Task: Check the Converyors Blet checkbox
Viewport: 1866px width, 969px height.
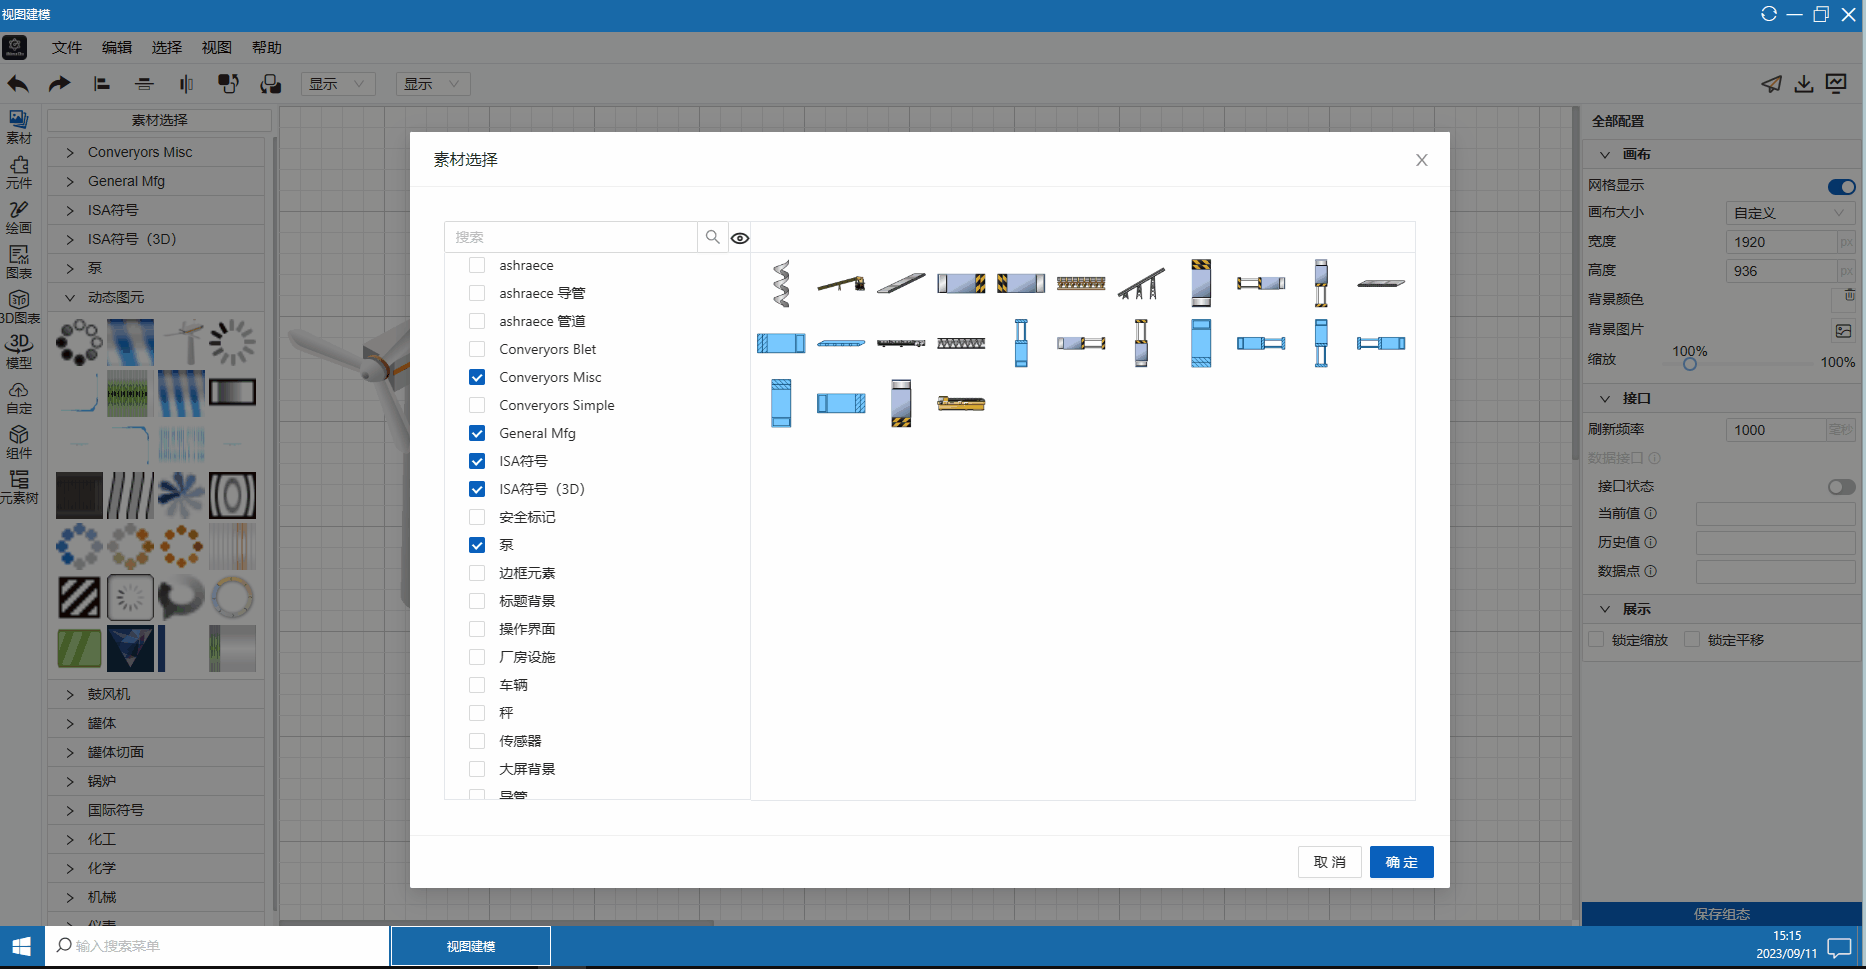Action: [x=477, y=349]
